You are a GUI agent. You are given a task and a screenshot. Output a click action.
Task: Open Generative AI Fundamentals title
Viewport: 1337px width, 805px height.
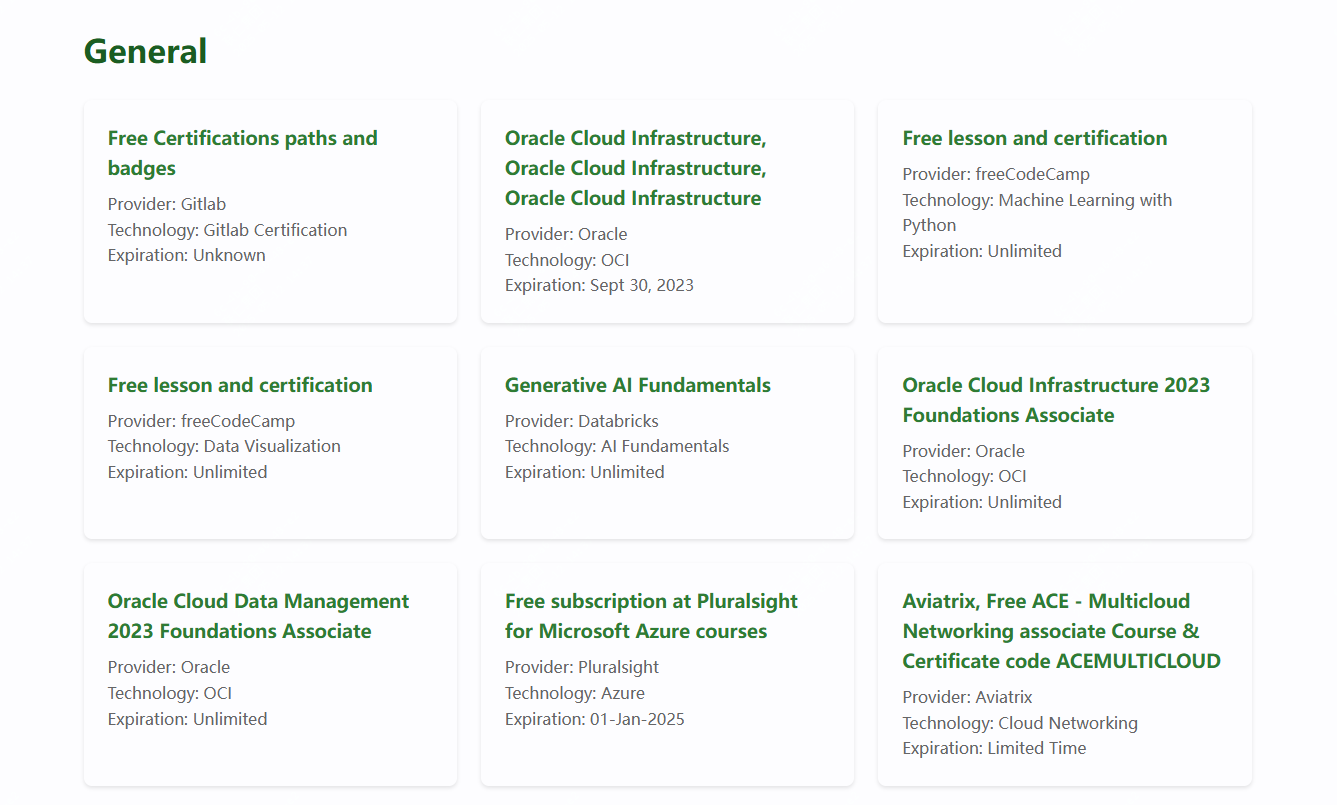(637, 385)
